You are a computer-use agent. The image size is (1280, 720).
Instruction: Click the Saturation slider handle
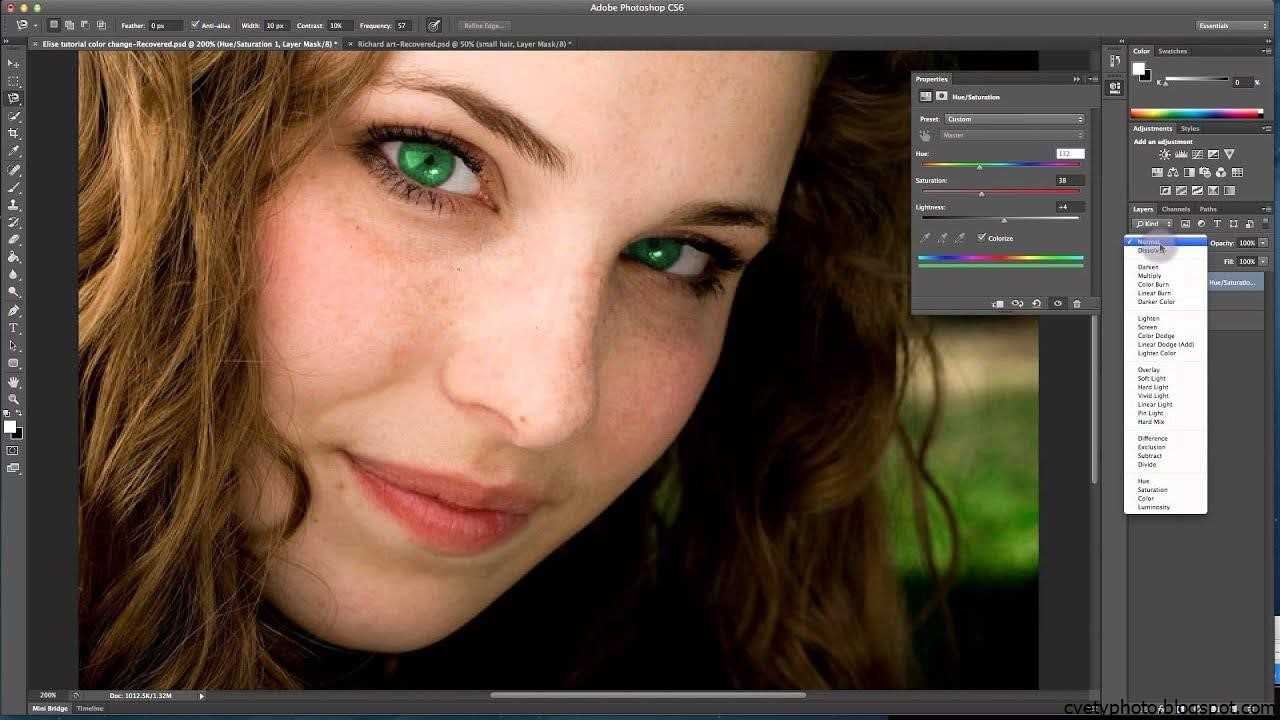point(981,194)
